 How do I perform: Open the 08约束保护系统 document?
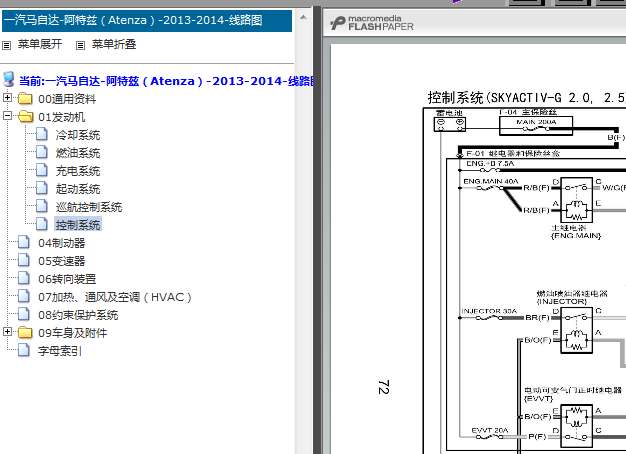click(x=78, y=315)
